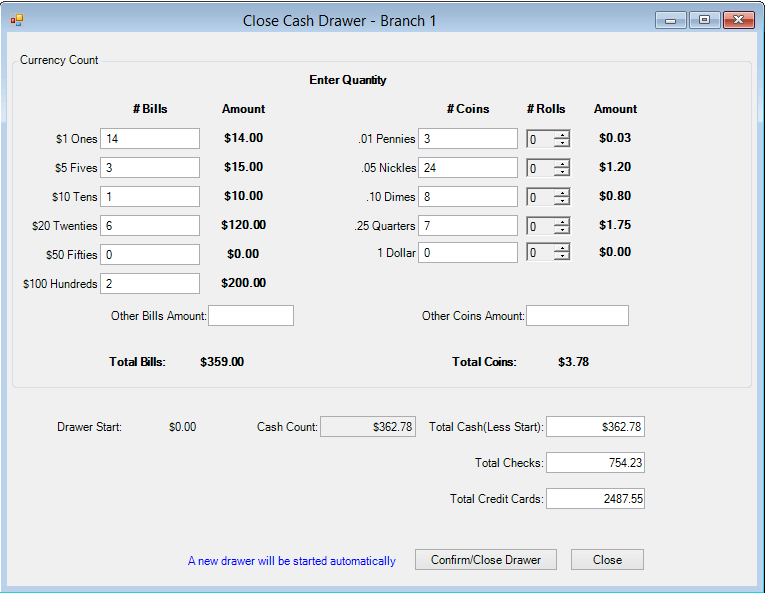Maximize the Close Cash Drawer window
765x593 pixels.
704,20
